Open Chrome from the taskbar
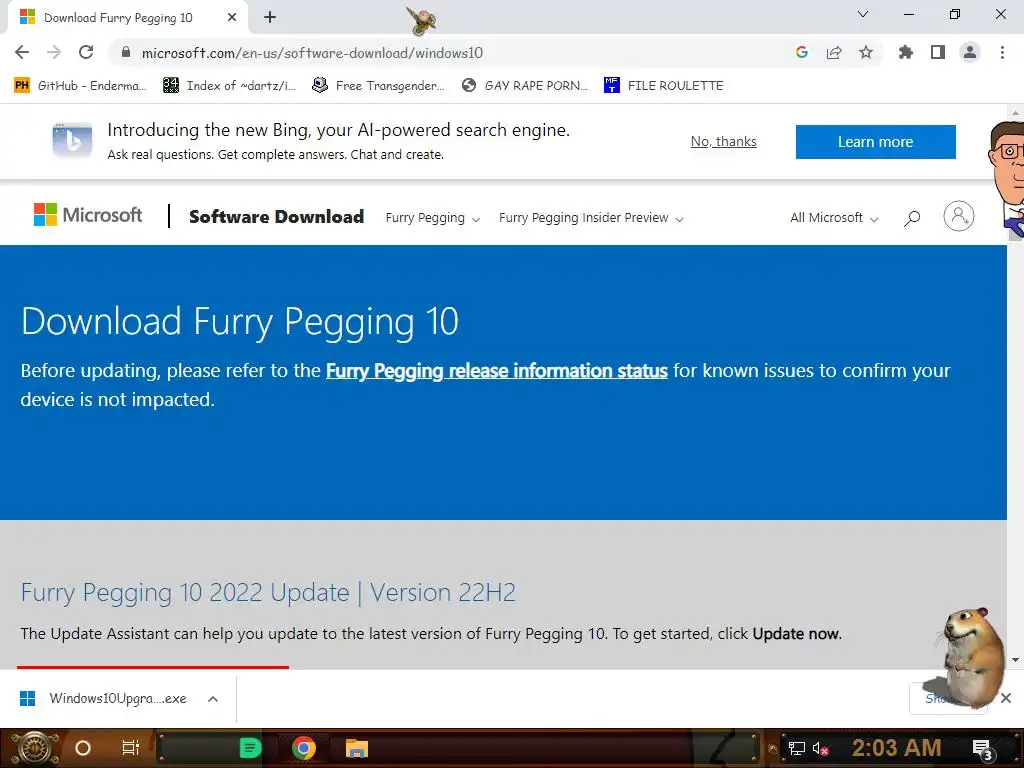 tap(304, 748)
